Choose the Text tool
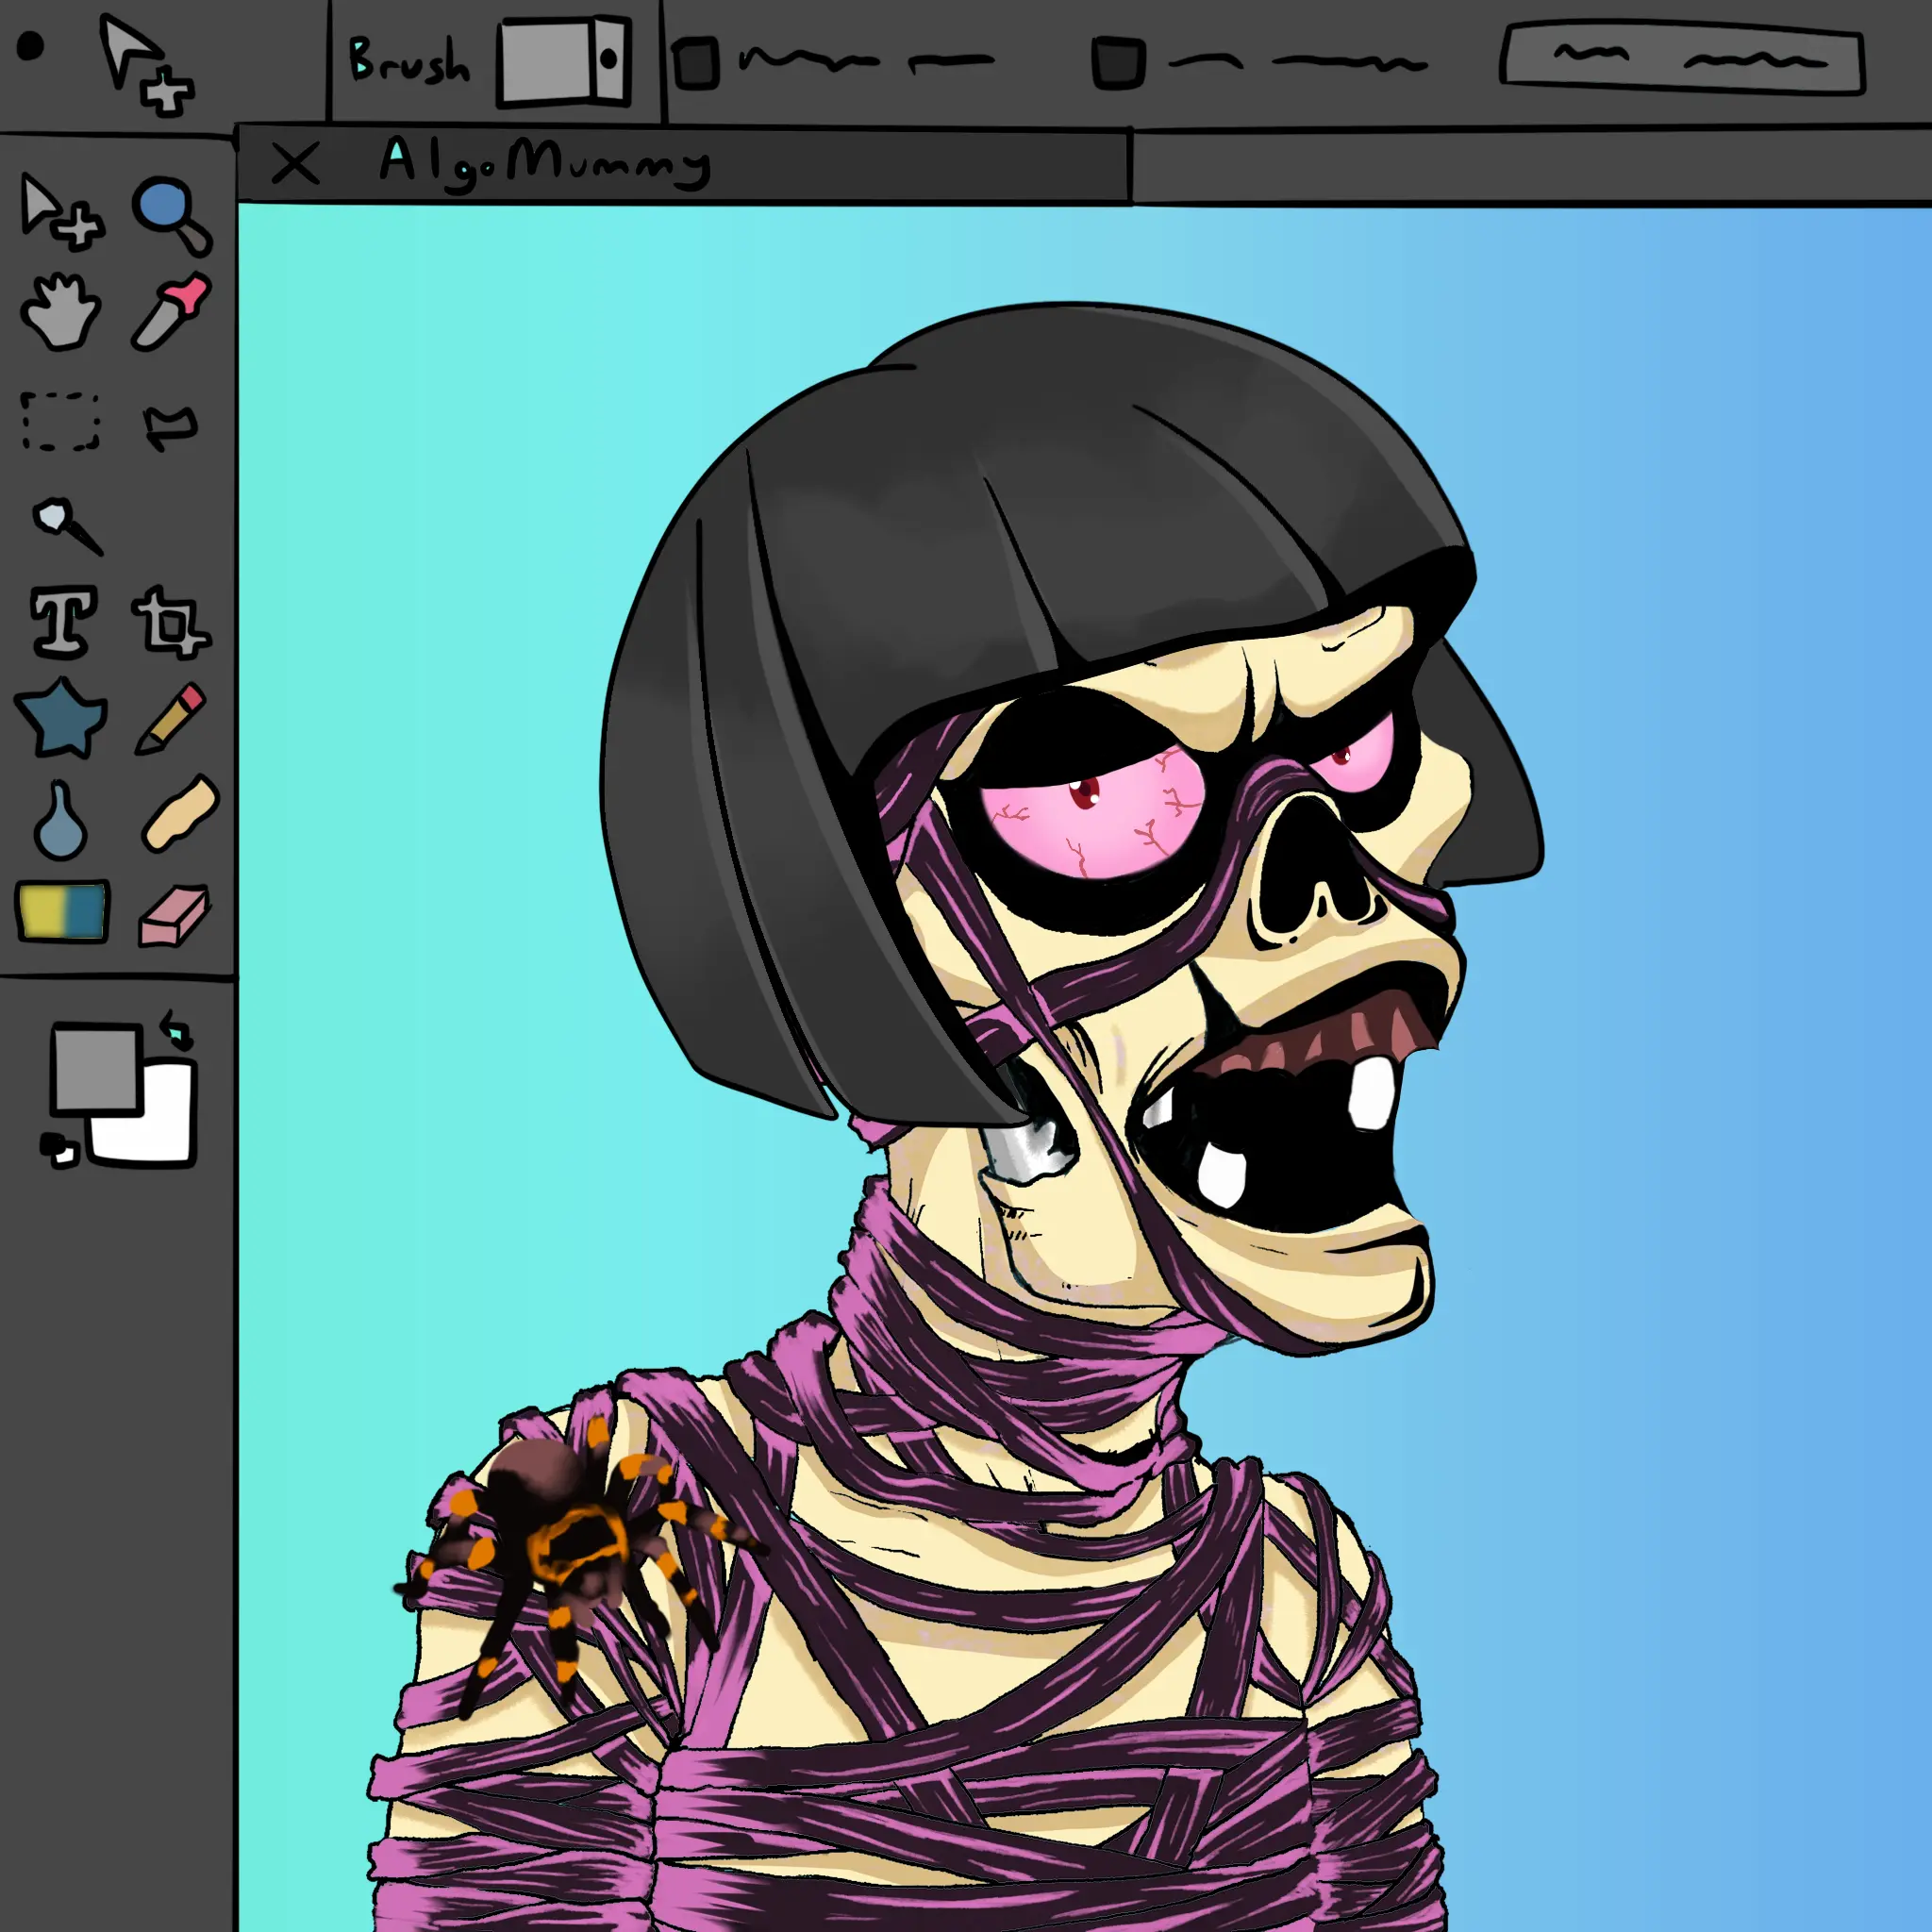 (64, 621)
